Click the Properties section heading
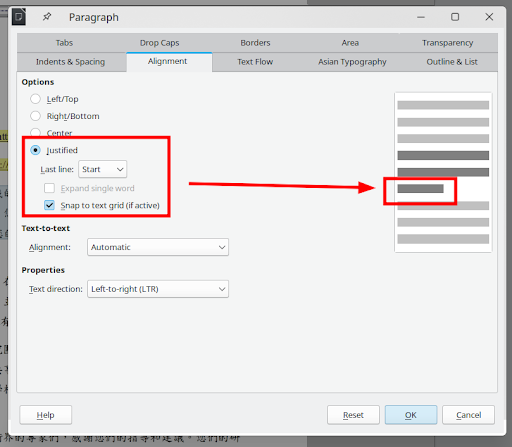 pyautogui.click(x=43, y=270)
